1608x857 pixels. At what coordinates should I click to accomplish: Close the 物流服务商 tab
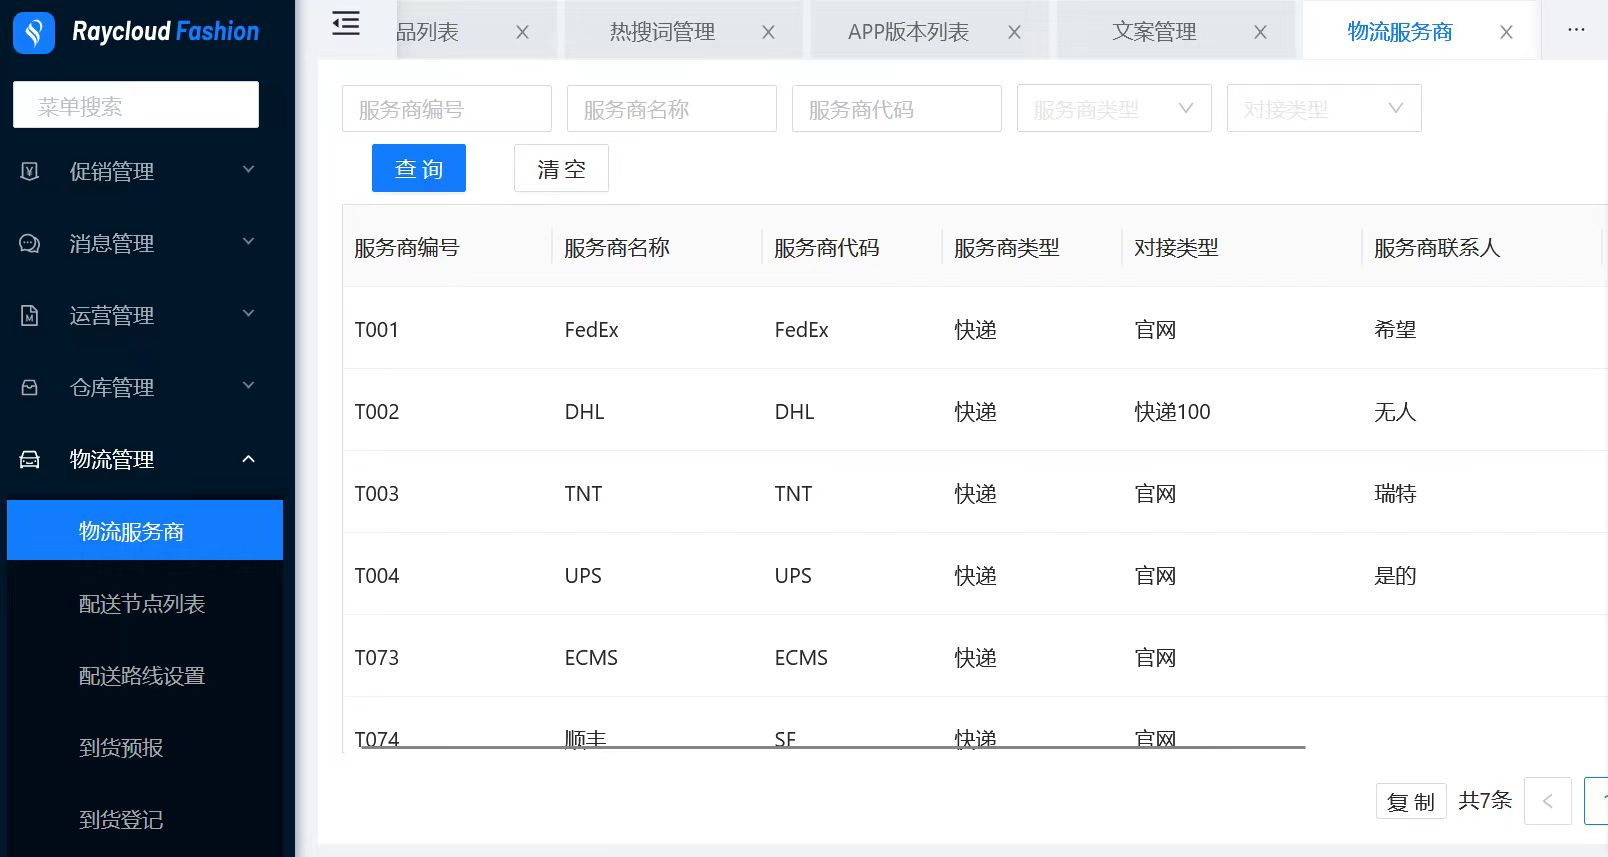[1506, 32]
